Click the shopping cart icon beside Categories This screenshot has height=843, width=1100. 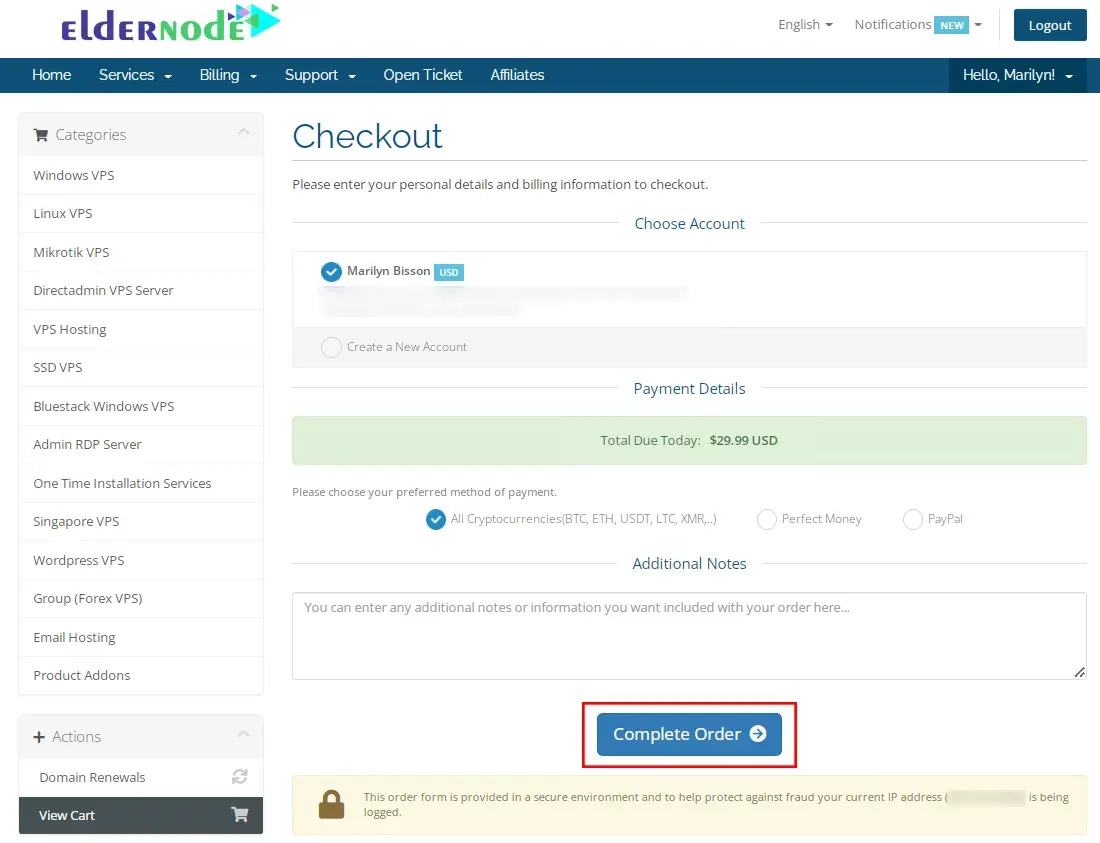[x=41, y=135]
